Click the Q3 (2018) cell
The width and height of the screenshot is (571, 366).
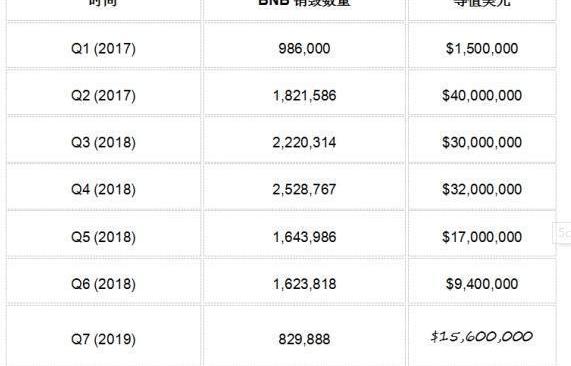click(103, 142)
